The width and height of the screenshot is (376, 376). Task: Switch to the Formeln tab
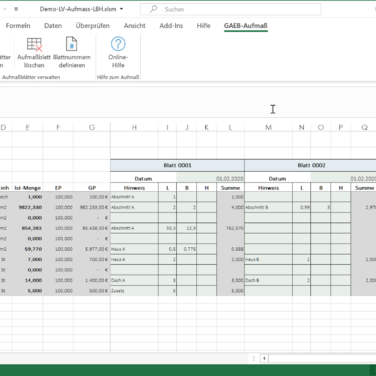[18, 26]
